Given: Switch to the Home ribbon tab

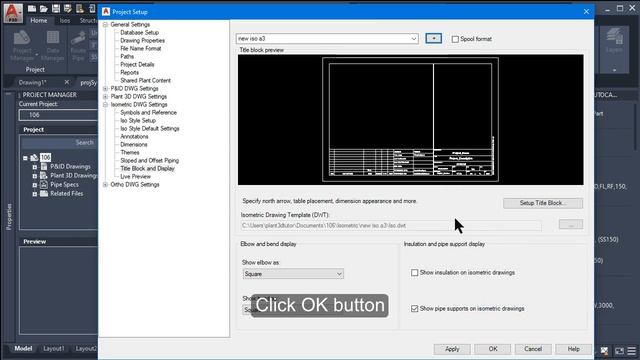Looking at the screenshot, I should click(x=39, y=20).
